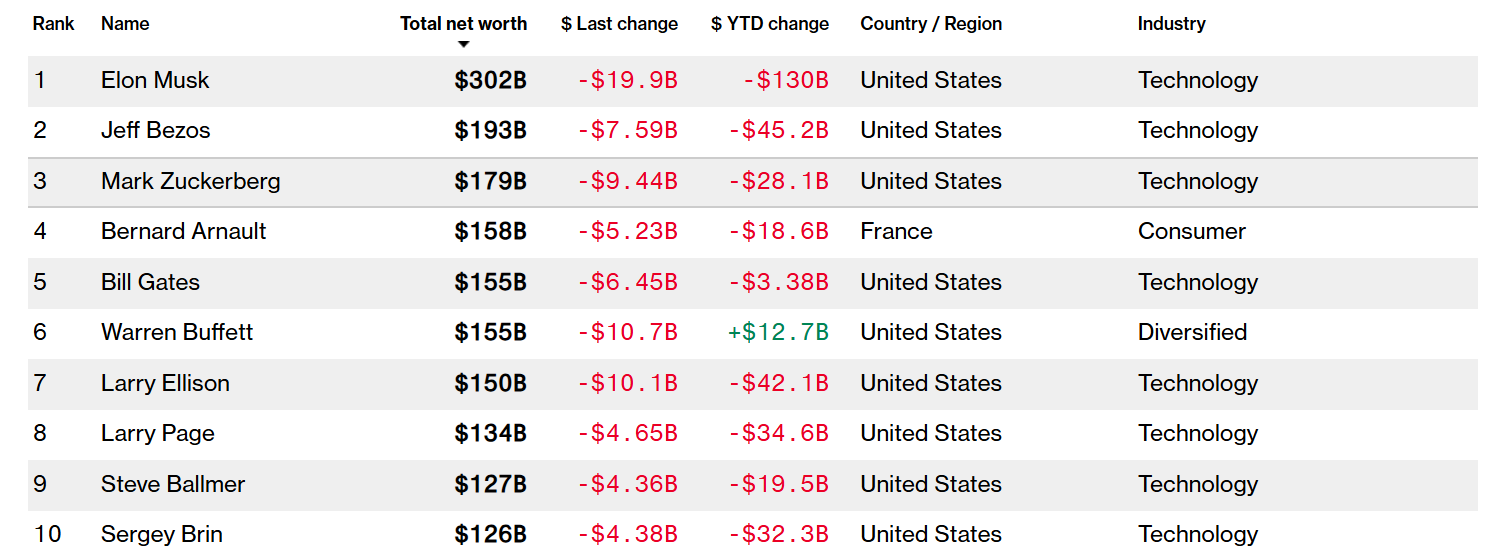1497x557 pixels.
Task: Sort by $ Last change column
Action: pos(619,24)
